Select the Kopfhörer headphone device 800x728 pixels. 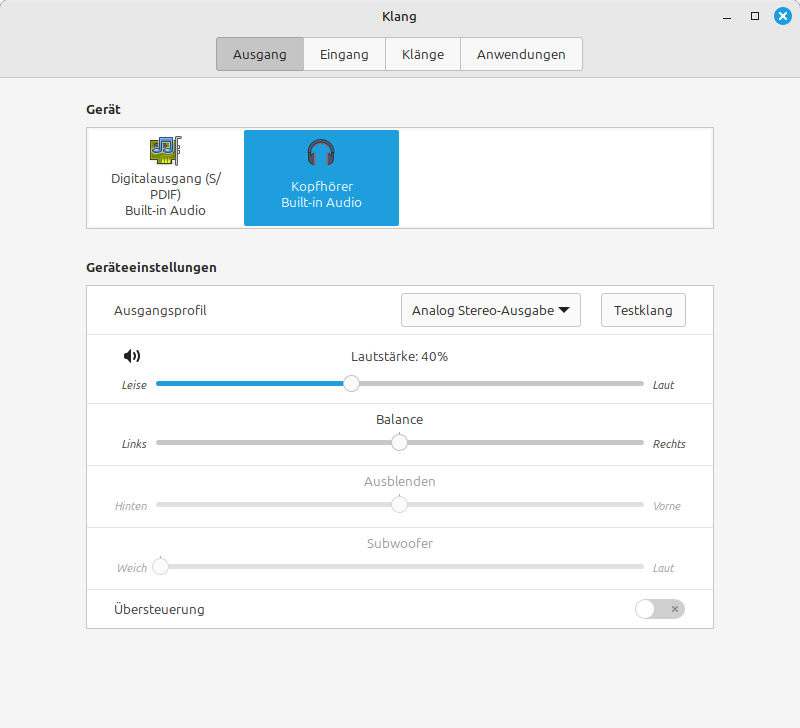coord(321,177)
